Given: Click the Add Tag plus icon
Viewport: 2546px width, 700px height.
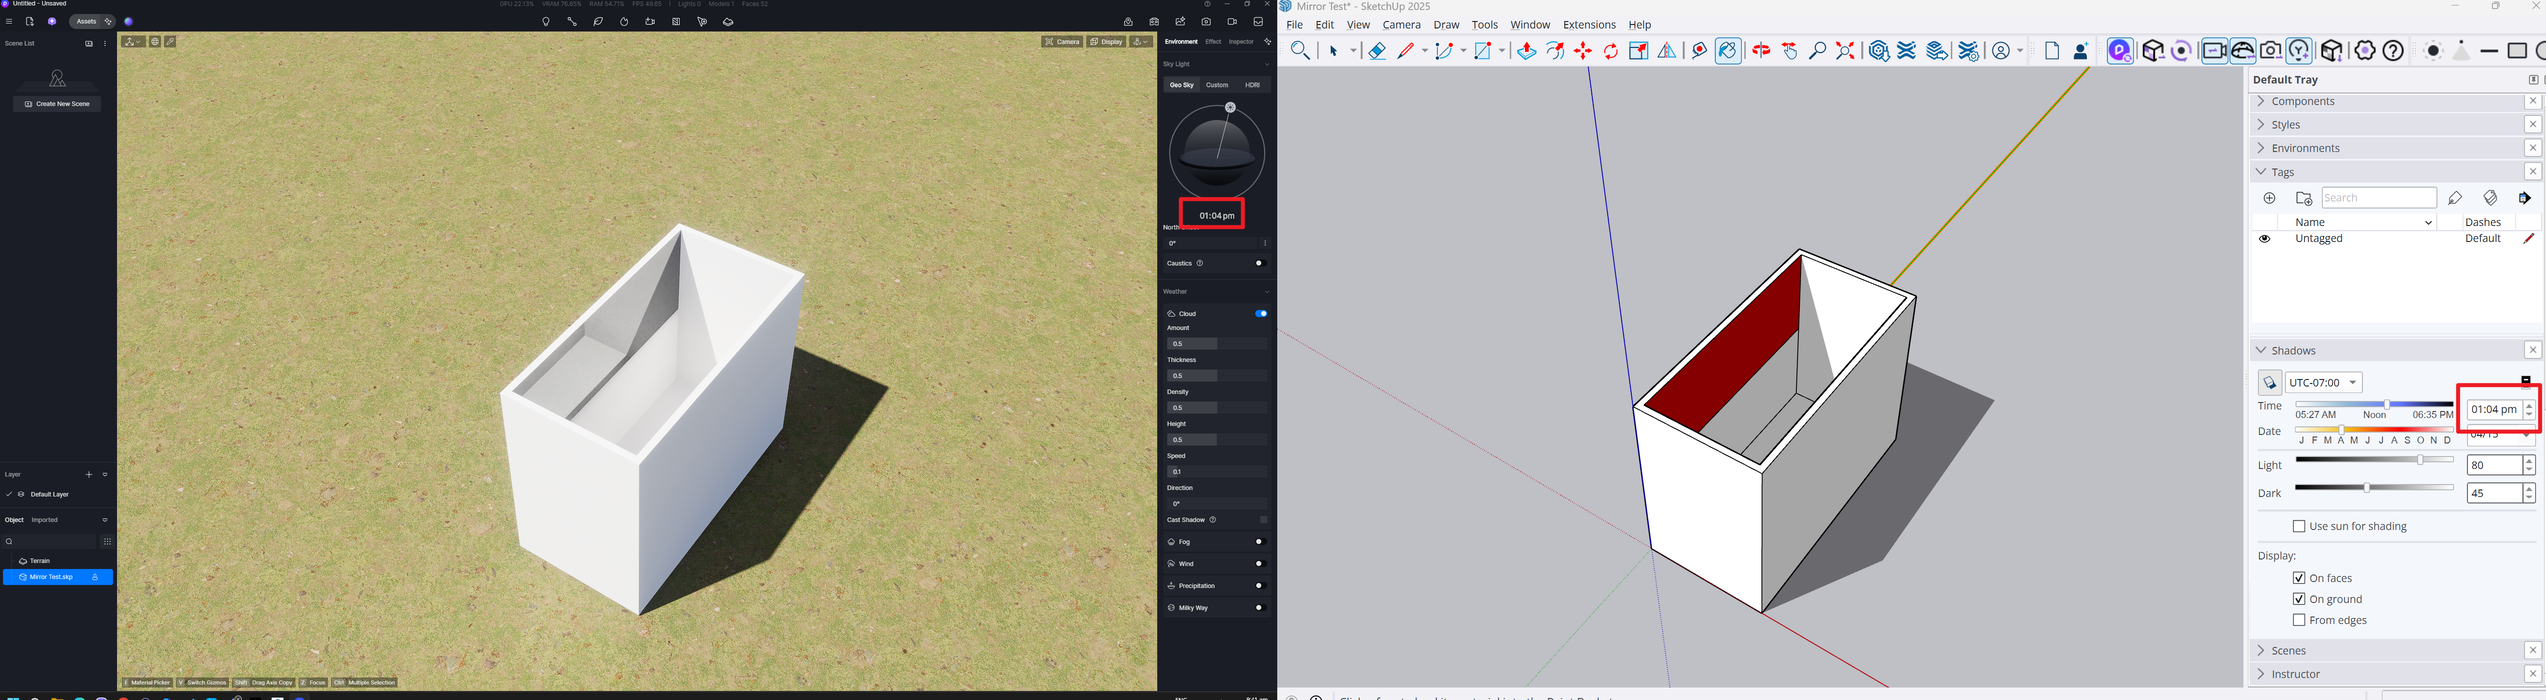Looking at the screenshot, I should click(x=2270, y=199).
